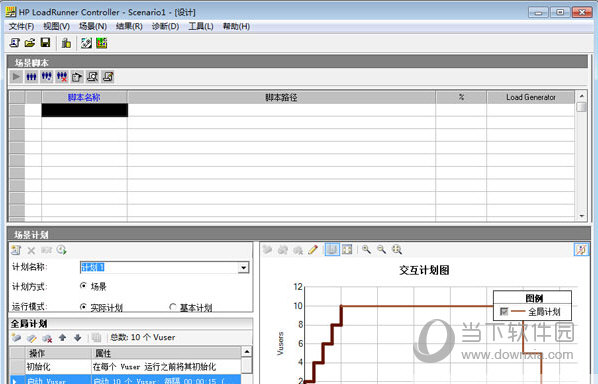598x384 pixels.
Task: Open the Load Generators icon
Action: (x=66, y=43)
